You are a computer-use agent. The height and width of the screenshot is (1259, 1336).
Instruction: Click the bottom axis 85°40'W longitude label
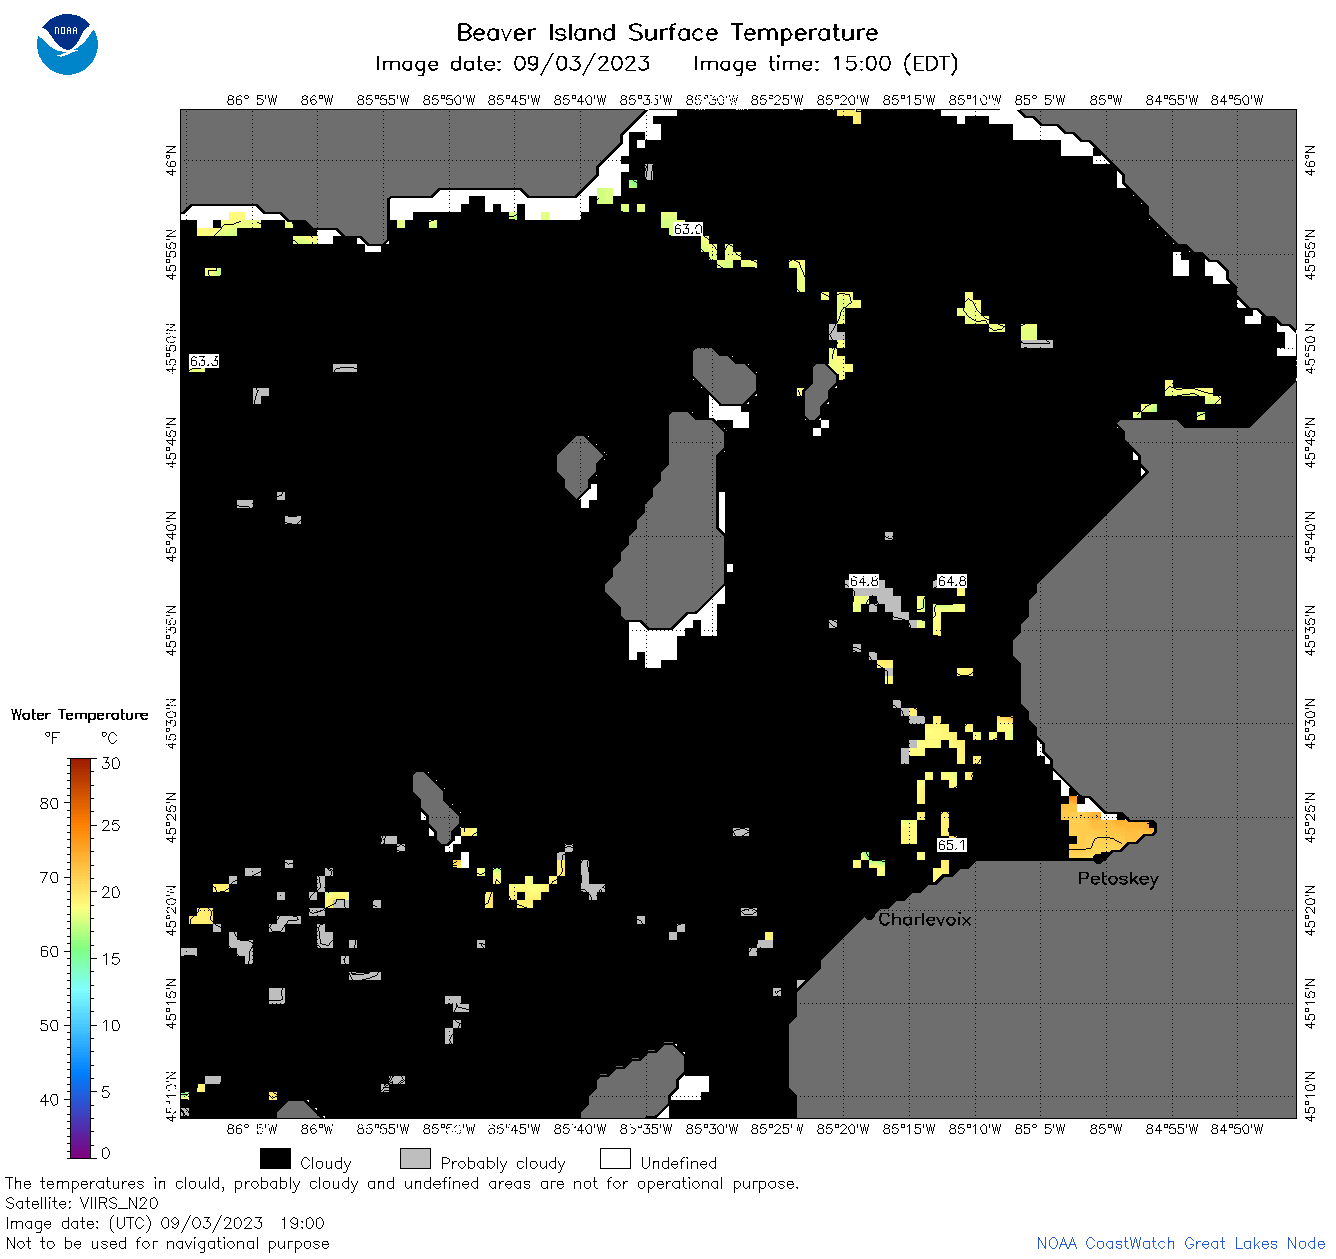pos(580,1129)
